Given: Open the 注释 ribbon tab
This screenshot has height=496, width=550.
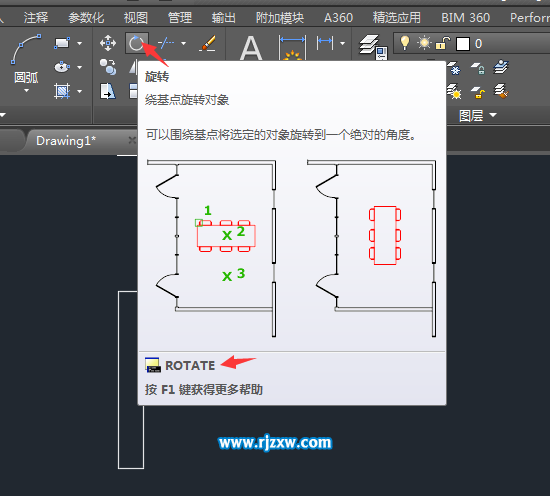Looking at the screenshot, I should (x=36, y=18).
